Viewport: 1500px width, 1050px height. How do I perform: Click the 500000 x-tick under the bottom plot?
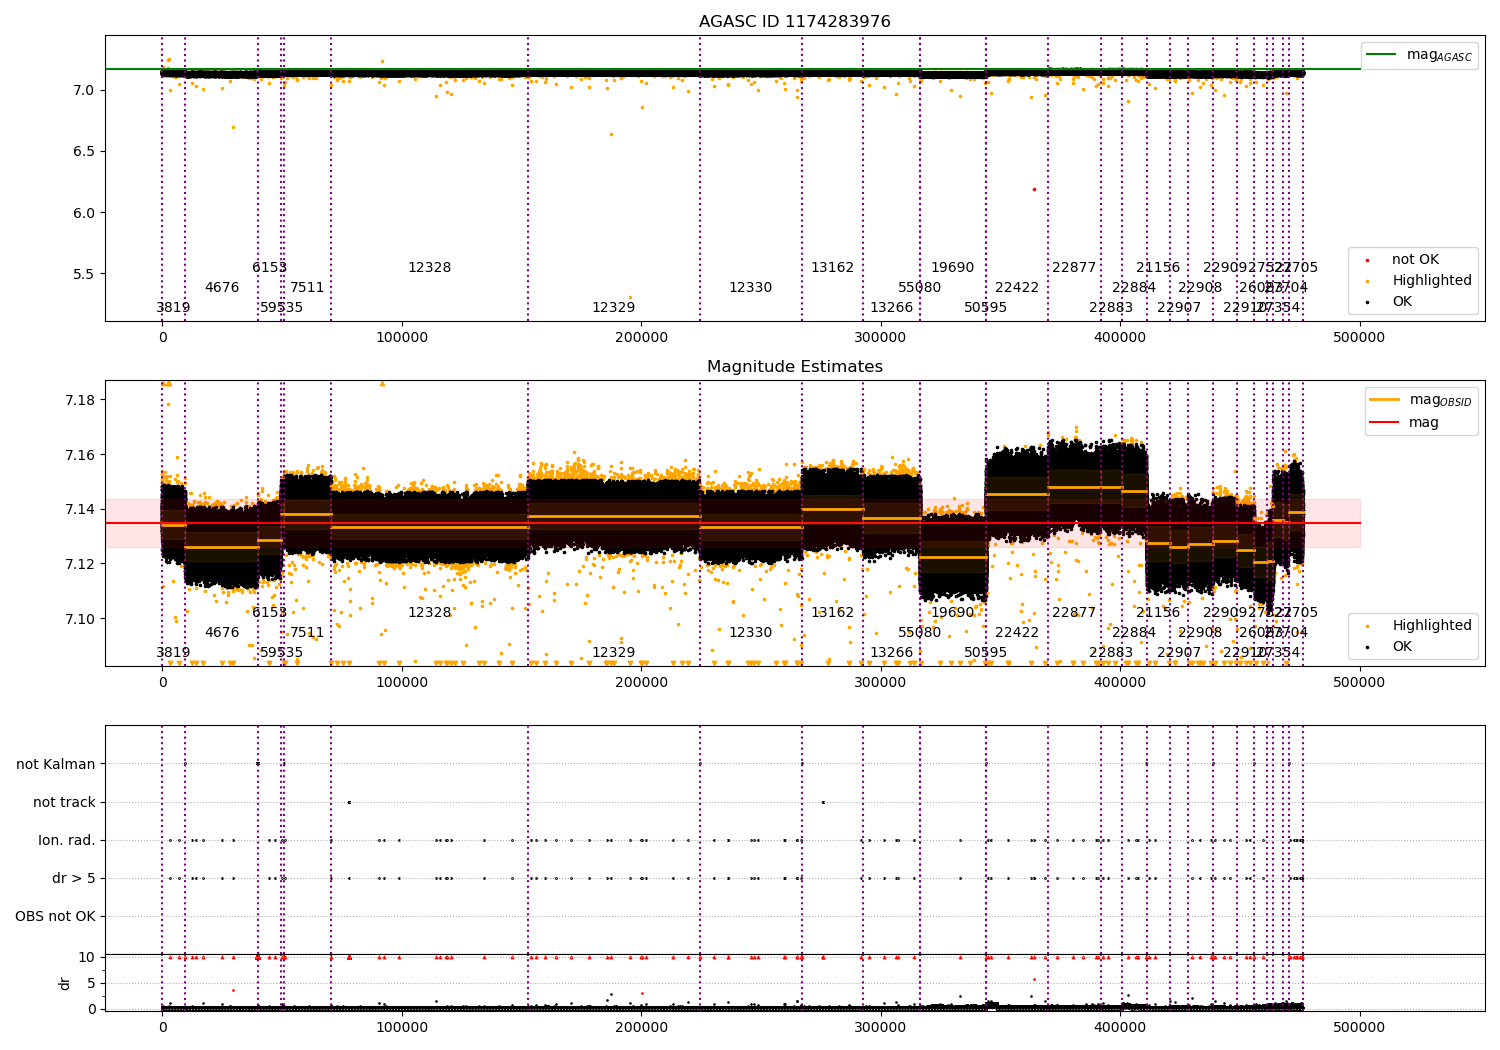[1360, 1027]
